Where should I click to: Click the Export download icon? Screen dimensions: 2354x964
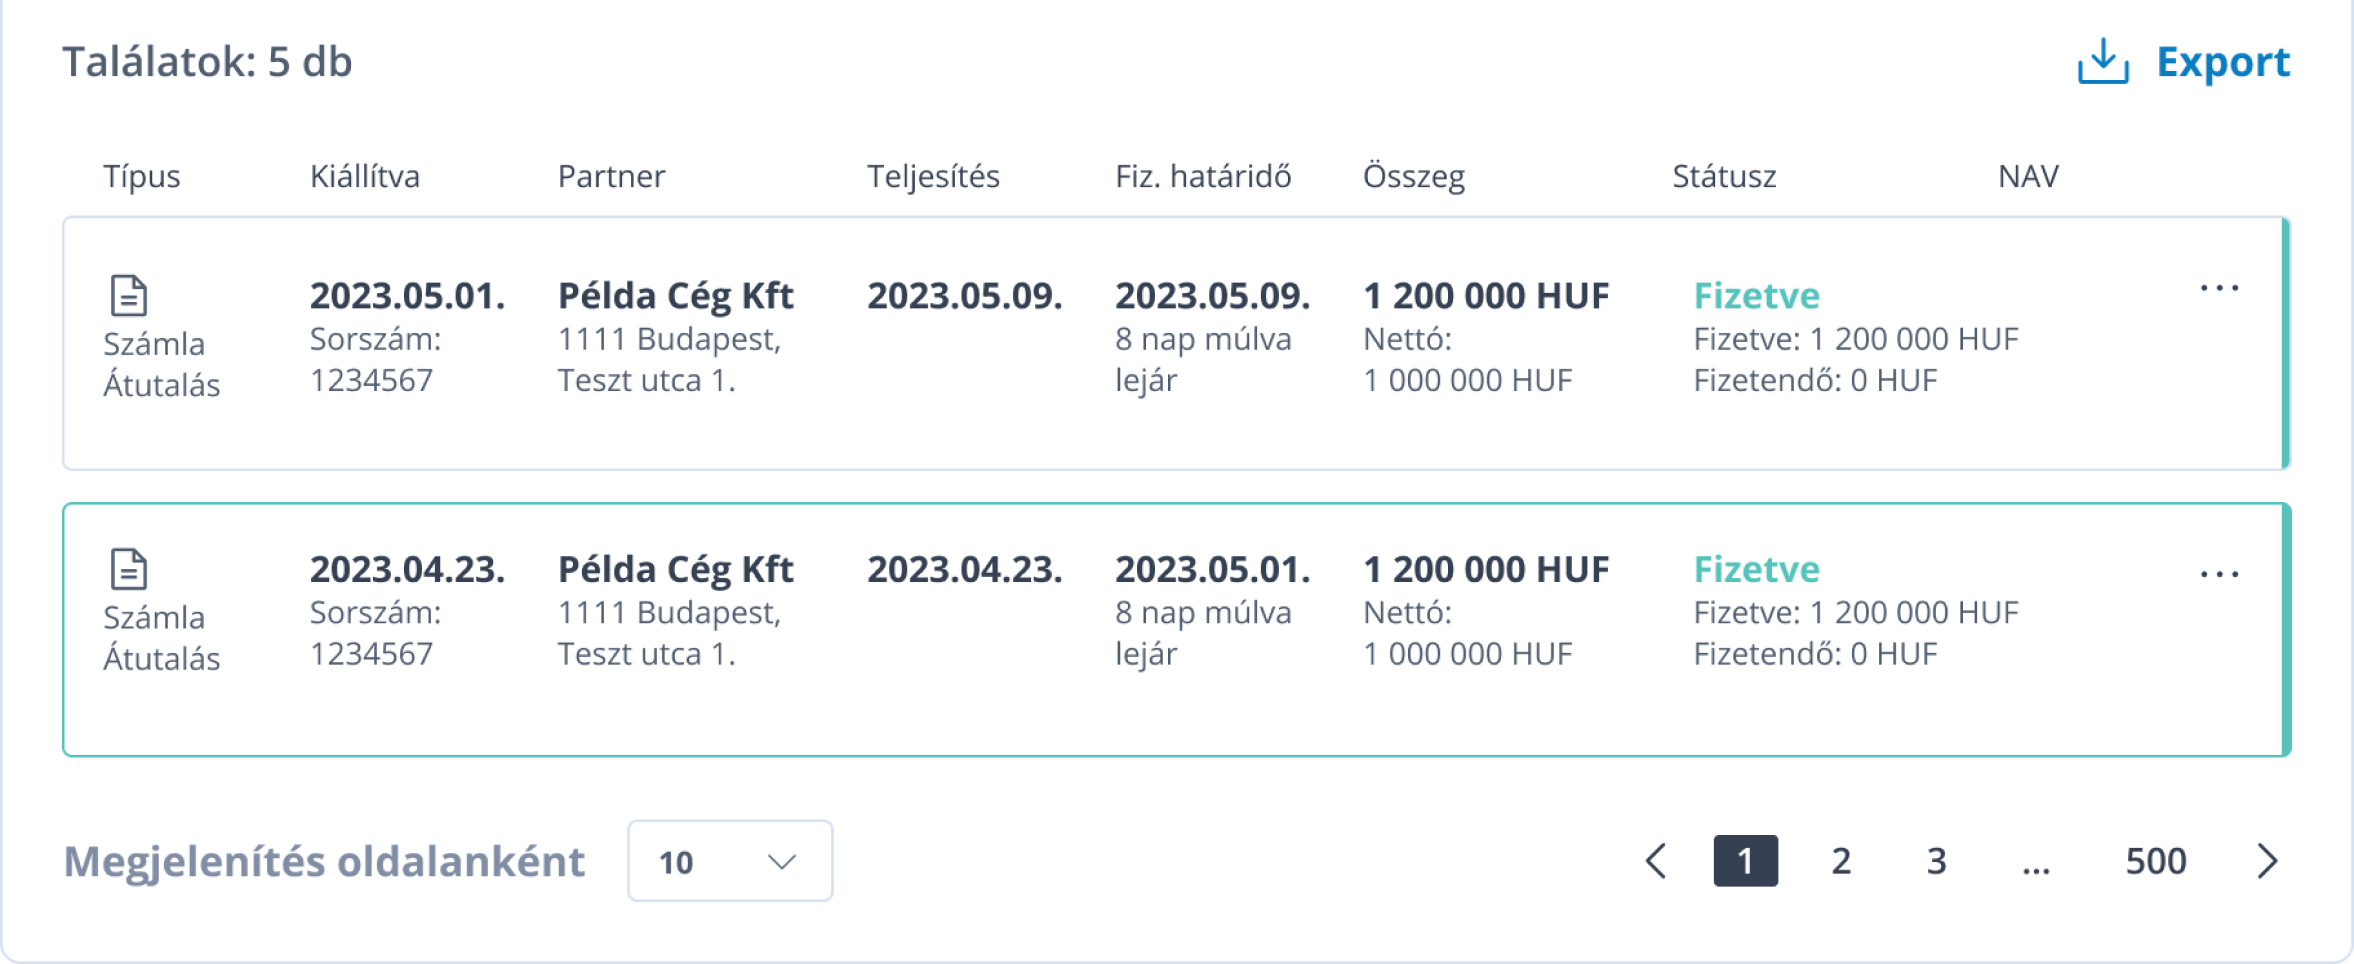click(2103, 62)
